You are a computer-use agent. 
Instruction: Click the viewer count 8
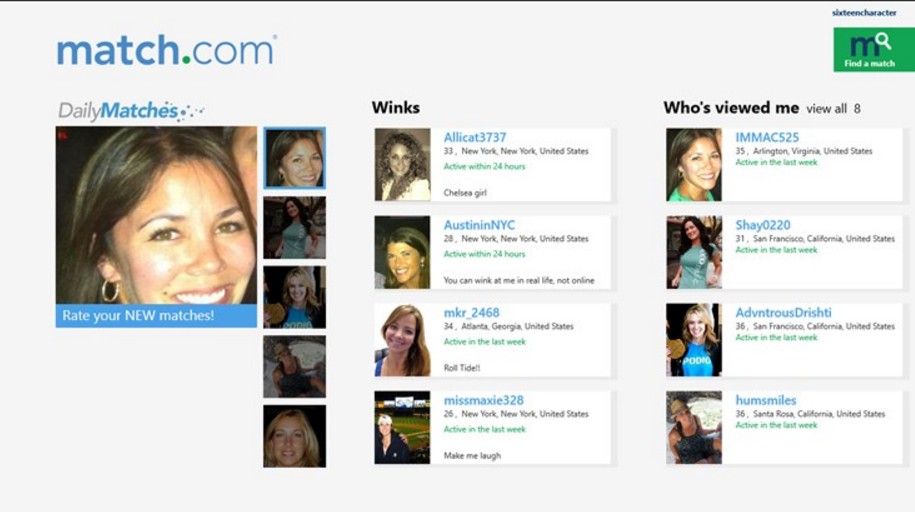tap(857, 109)
